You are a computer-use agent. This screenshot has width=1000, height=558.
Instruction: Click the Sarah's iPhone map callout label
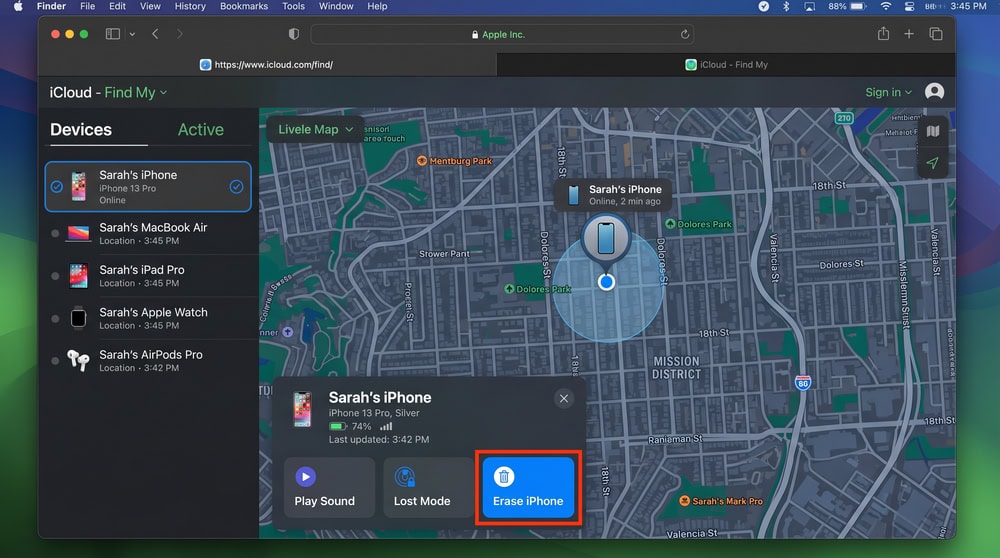tap(613, 195)
